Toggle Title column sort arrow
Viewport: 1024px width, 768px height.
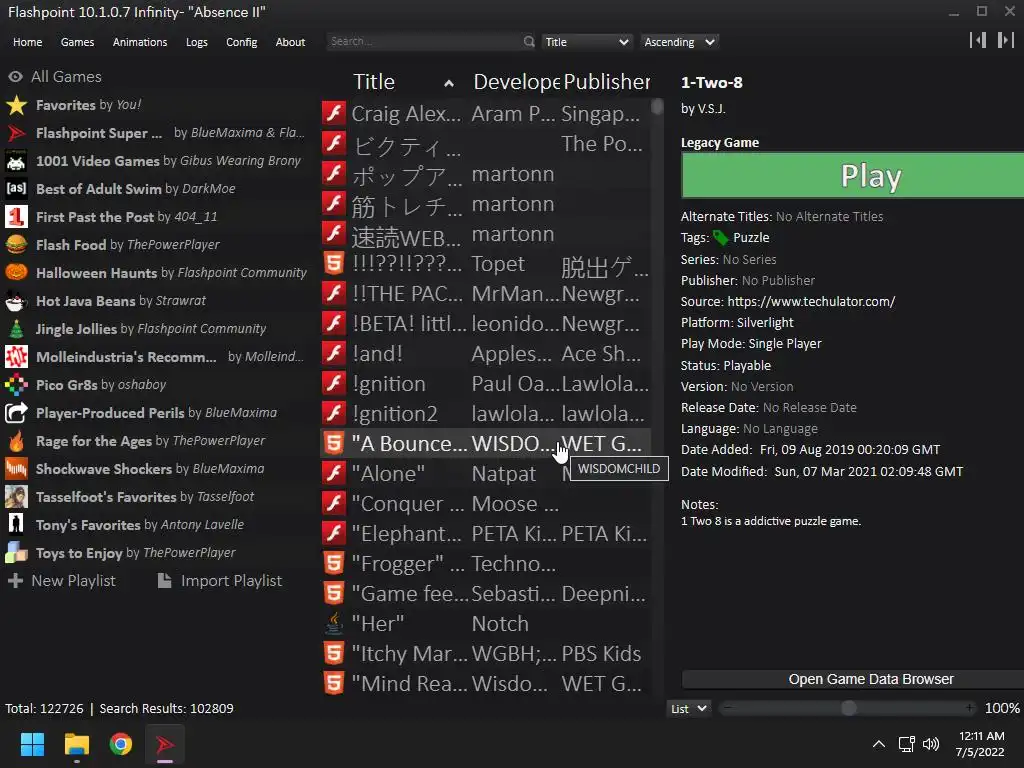click(x=449, y=83)
